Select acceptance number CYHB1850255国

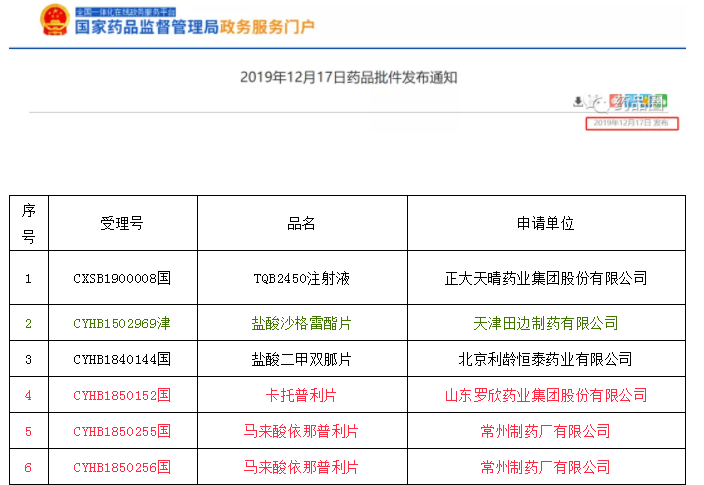click(122, 431)
